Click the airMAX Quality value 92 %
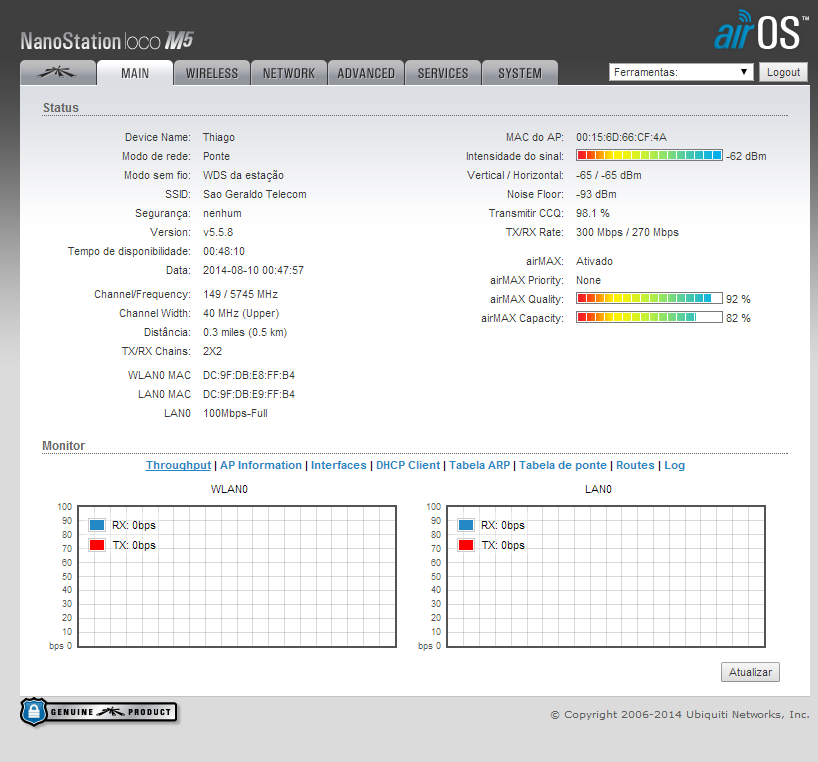 click(738, 299)
